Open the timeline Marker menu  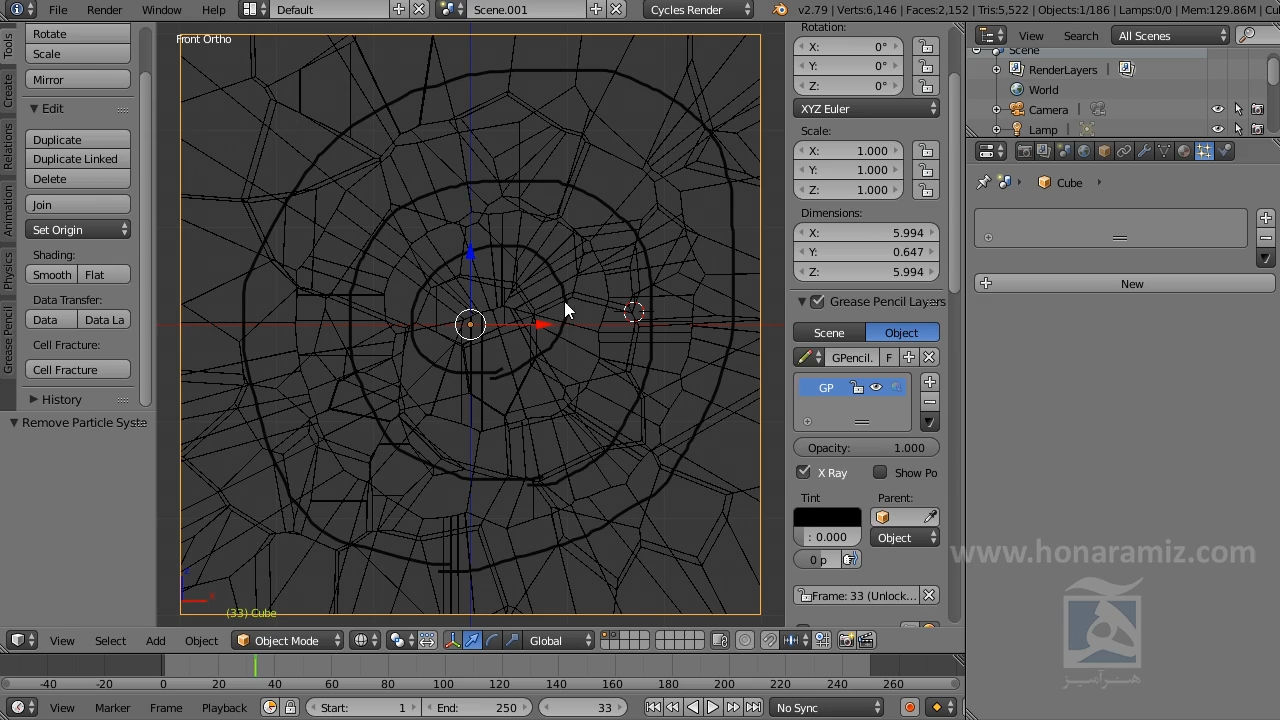click(x=112, y=708)
